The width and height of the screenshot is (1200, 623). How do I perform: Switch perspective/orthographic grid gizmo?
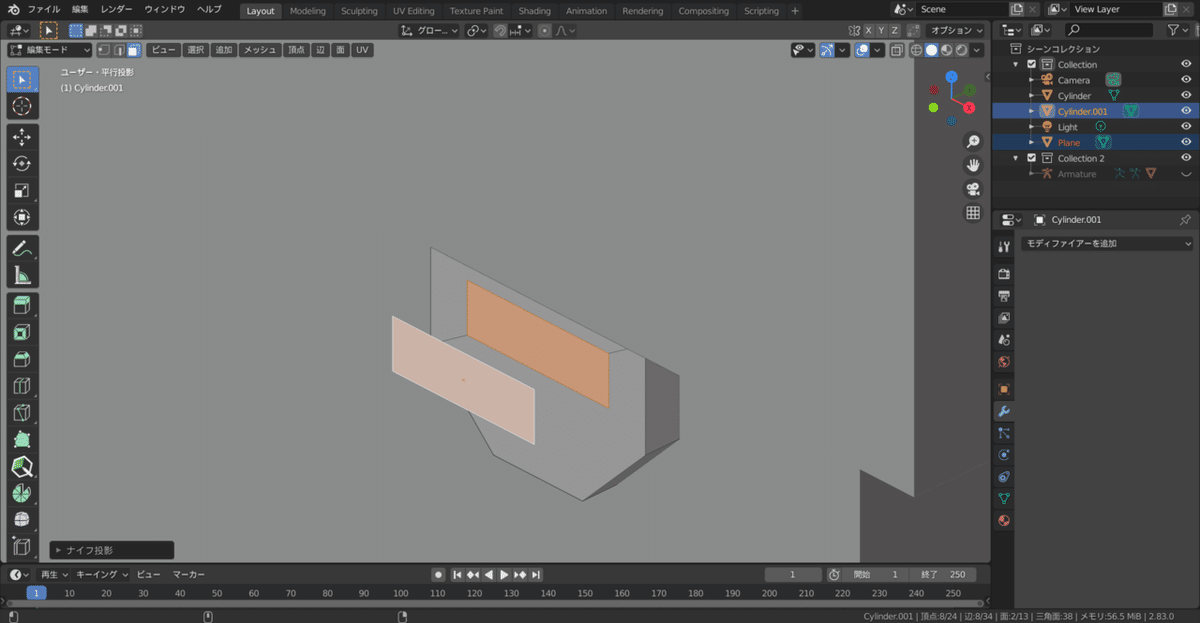click(973, 213)
